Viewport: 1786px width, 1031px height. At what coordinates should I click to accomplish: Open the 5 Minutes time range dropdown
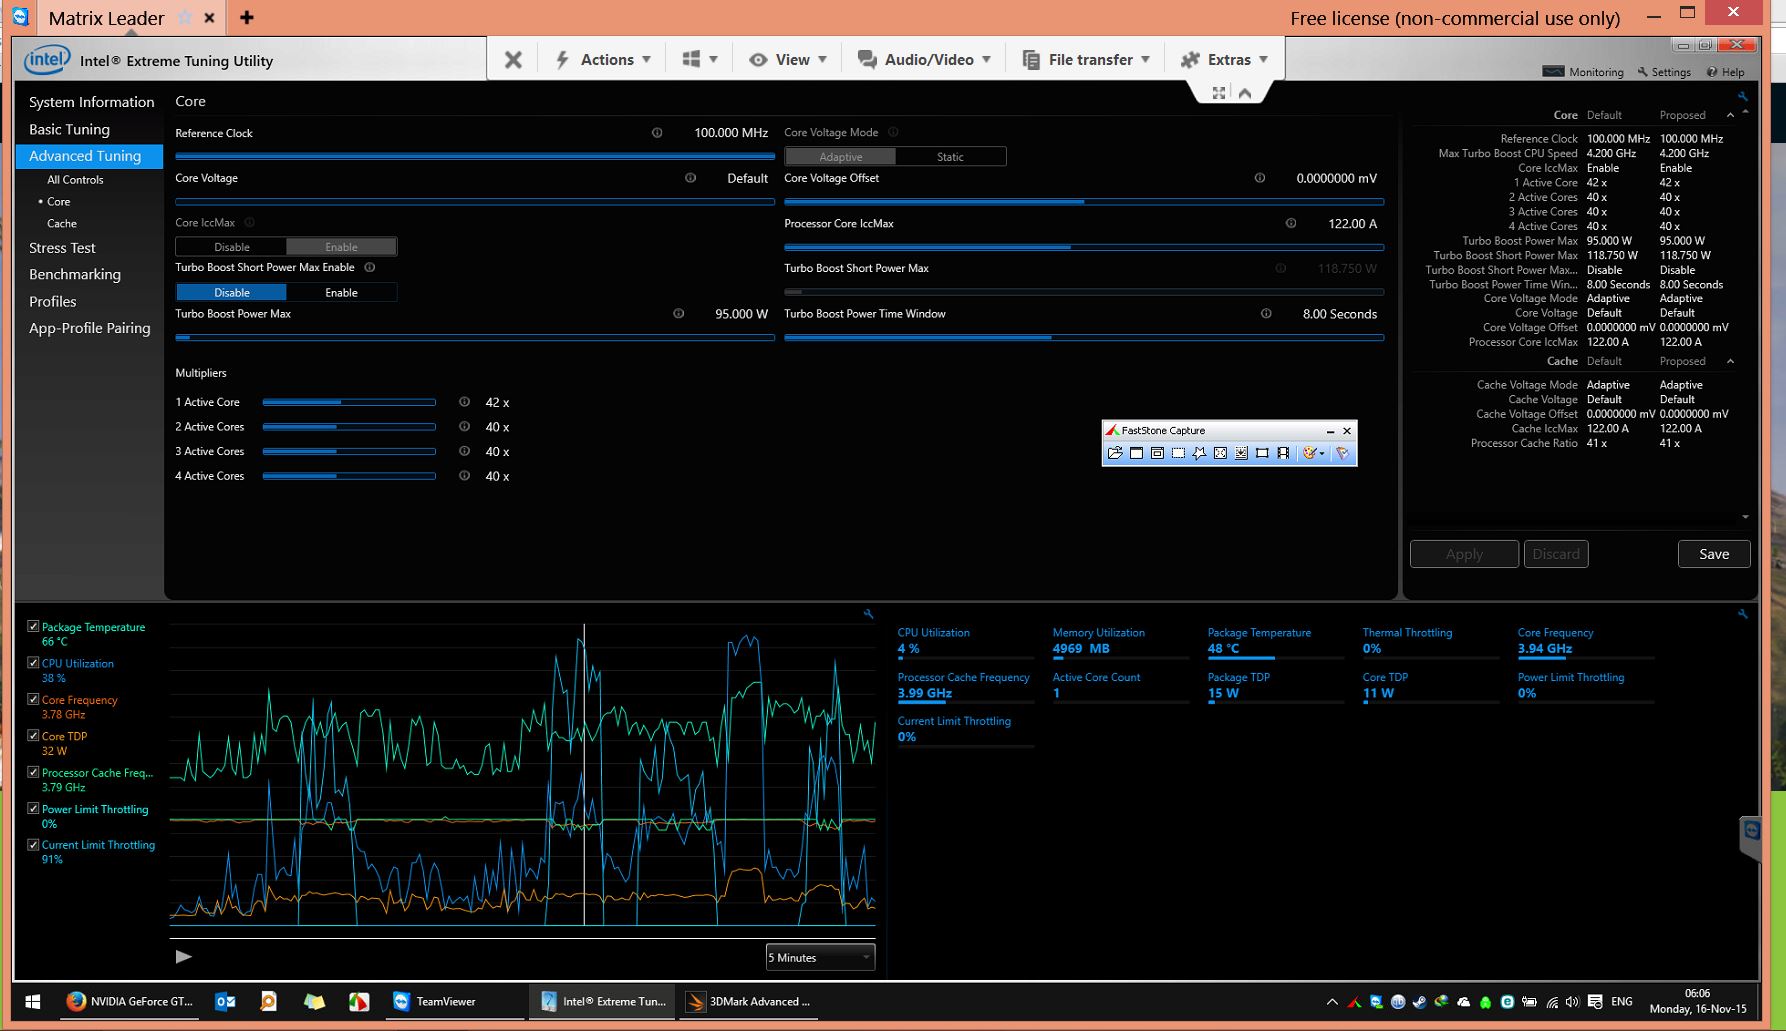(x=820, y=957)
